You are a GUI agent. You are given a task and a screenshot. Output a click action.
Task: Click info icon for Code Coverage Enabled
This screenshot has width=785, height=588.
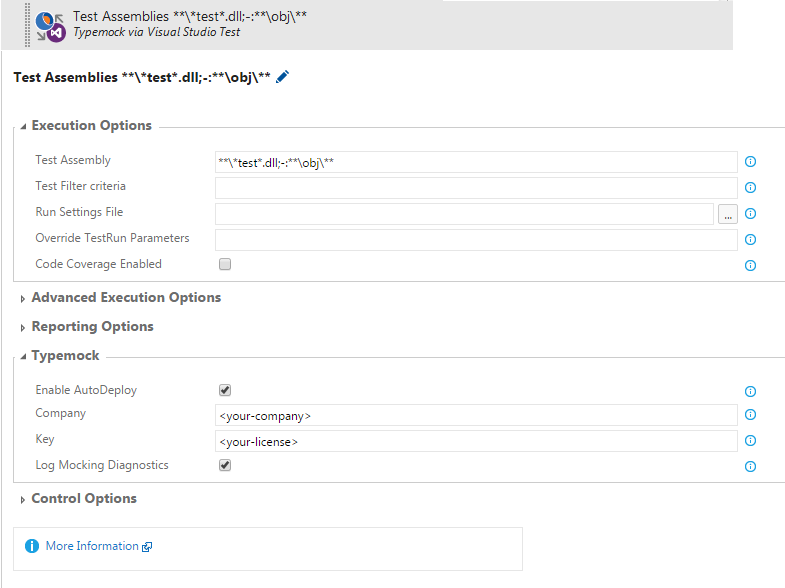click(750, 266)
